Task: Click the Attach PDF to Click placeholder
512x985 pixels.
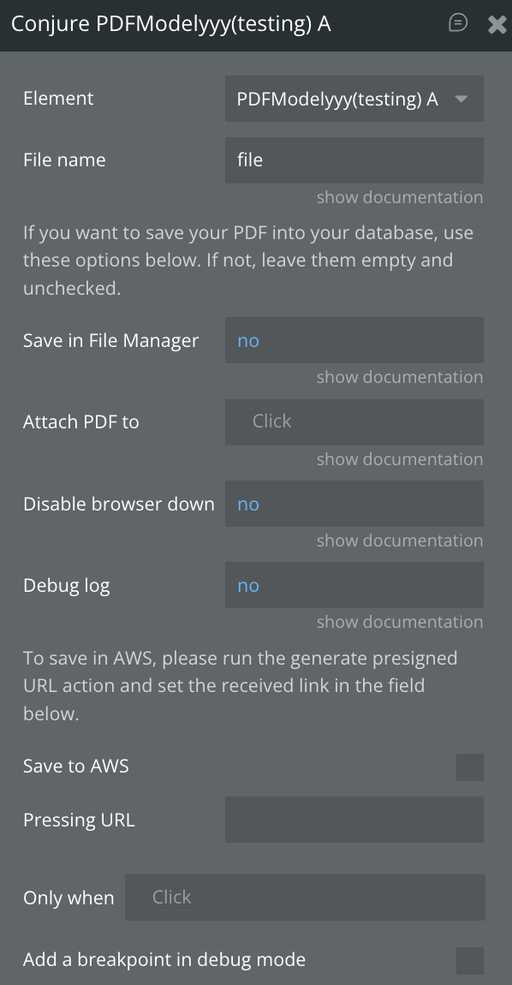Action: tap(271, 421)
